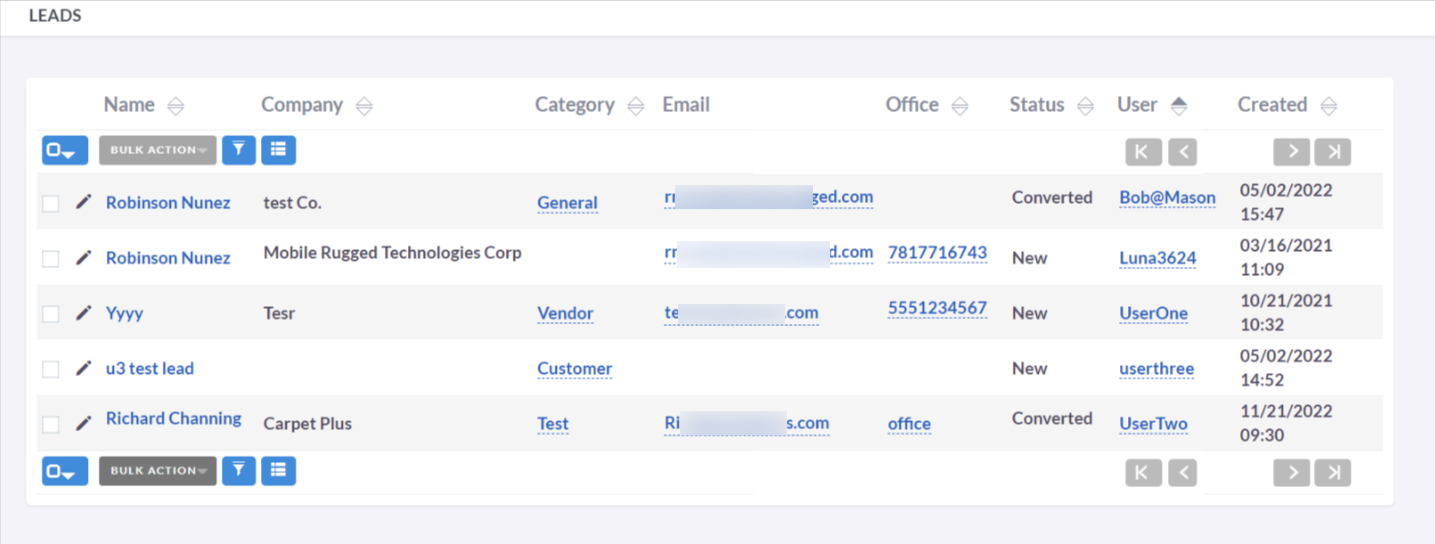Click the edit pencil for Yyyy lead
This screenshot has height=544, width=1435.
83,313
